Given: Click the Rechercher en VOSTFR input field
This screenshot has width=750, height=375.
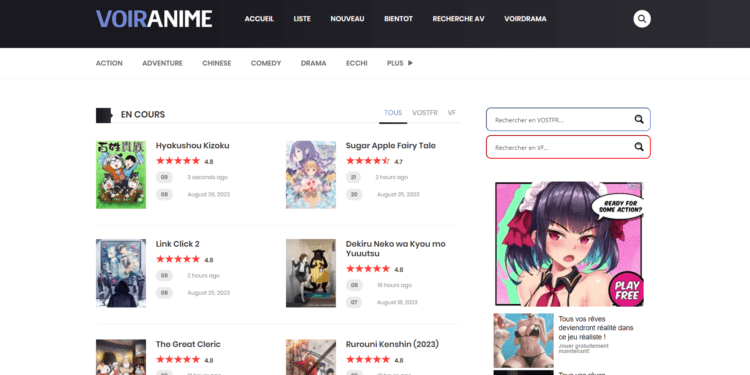Looking at the screenshot, I should click(568, 120).
